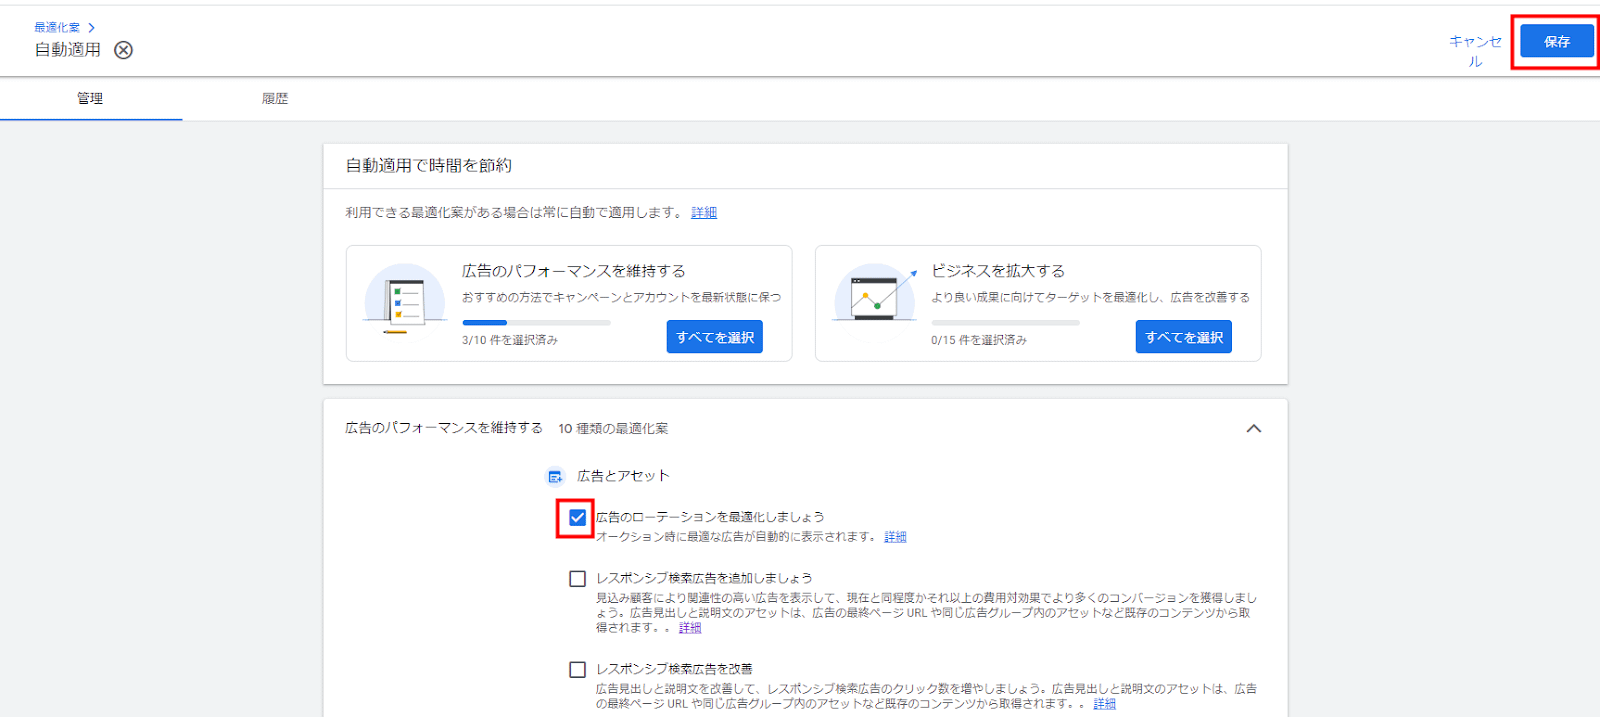Image resolution: width=1600 pixels, height=717 pixels.
Task: Click the 3/10 progress bar
Action: (x=536, y=323)
